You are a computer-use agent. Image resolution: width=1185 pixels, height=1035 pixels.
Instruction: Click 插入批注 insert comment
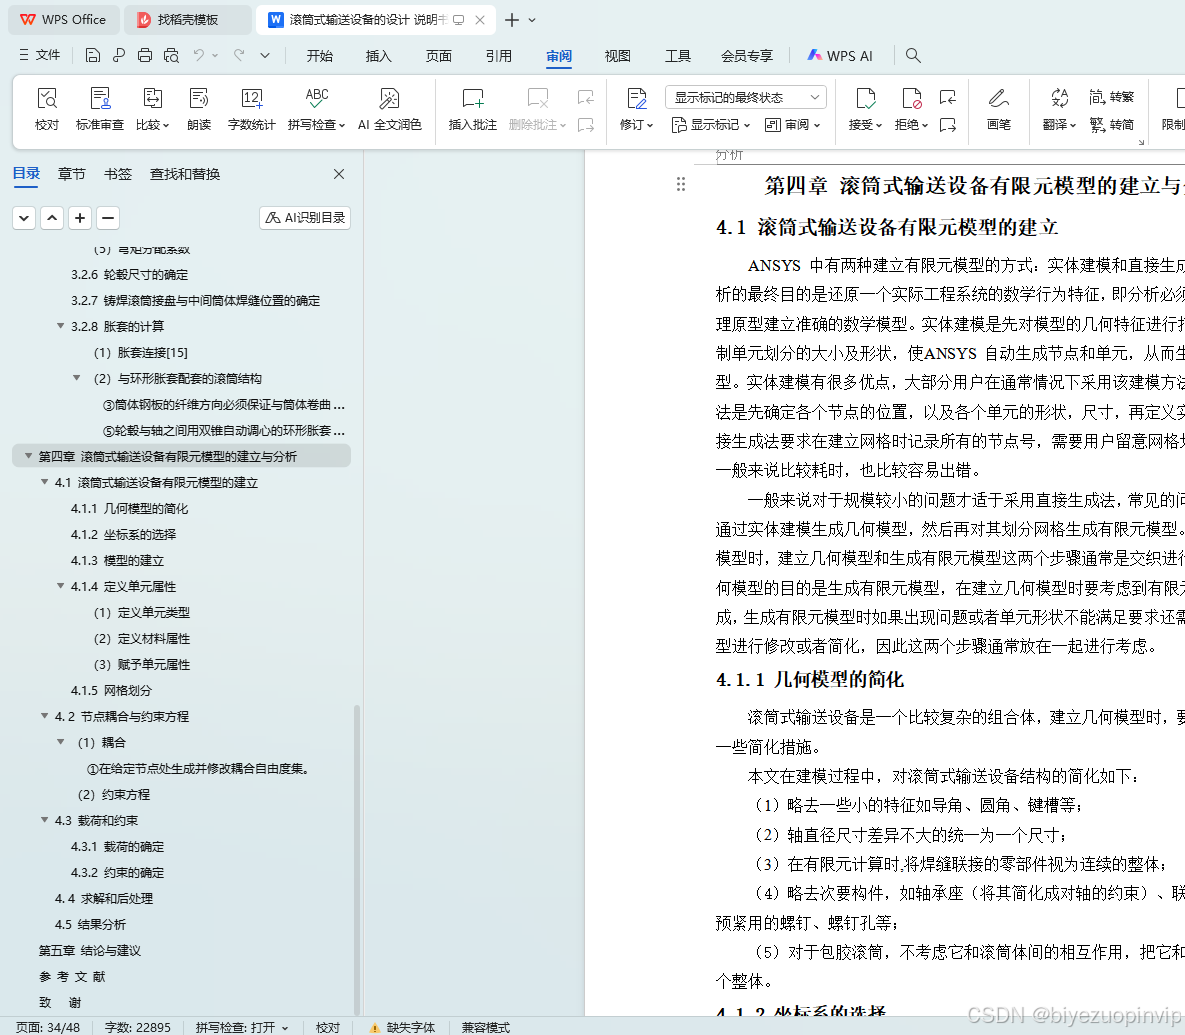(x=472, y=109)
